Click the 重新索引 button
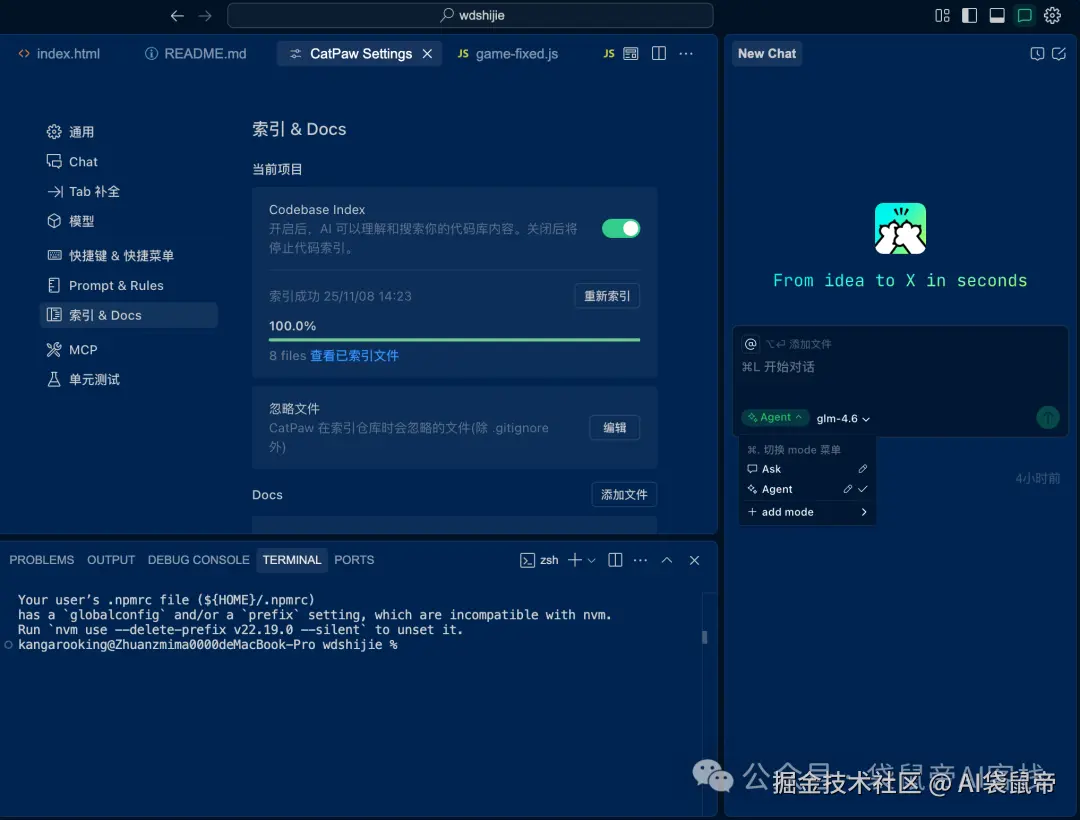Viewport: 1080px width, 820px height. click(x=607, y=296)
